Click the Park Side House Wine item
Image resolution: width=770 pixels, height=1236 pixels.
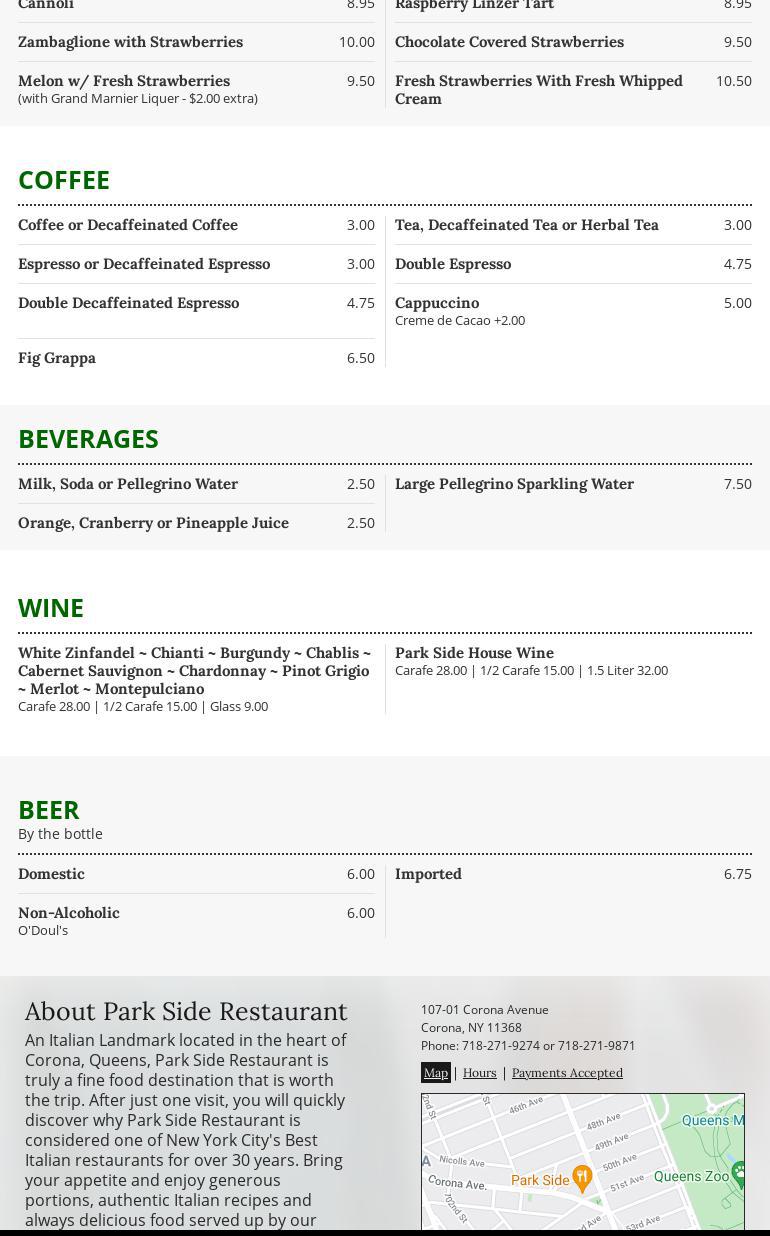[x=474, y=652]
